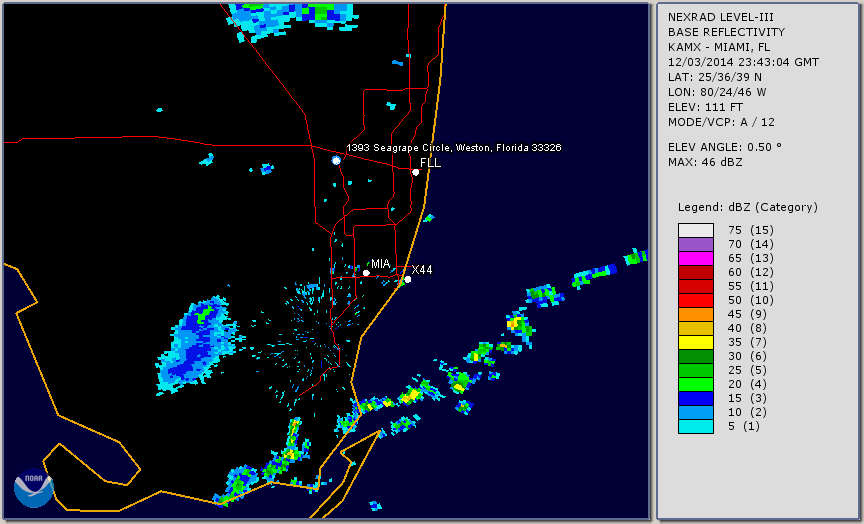Click the '12/03/2014 23:43:04 GMT' timestamp

743,62
